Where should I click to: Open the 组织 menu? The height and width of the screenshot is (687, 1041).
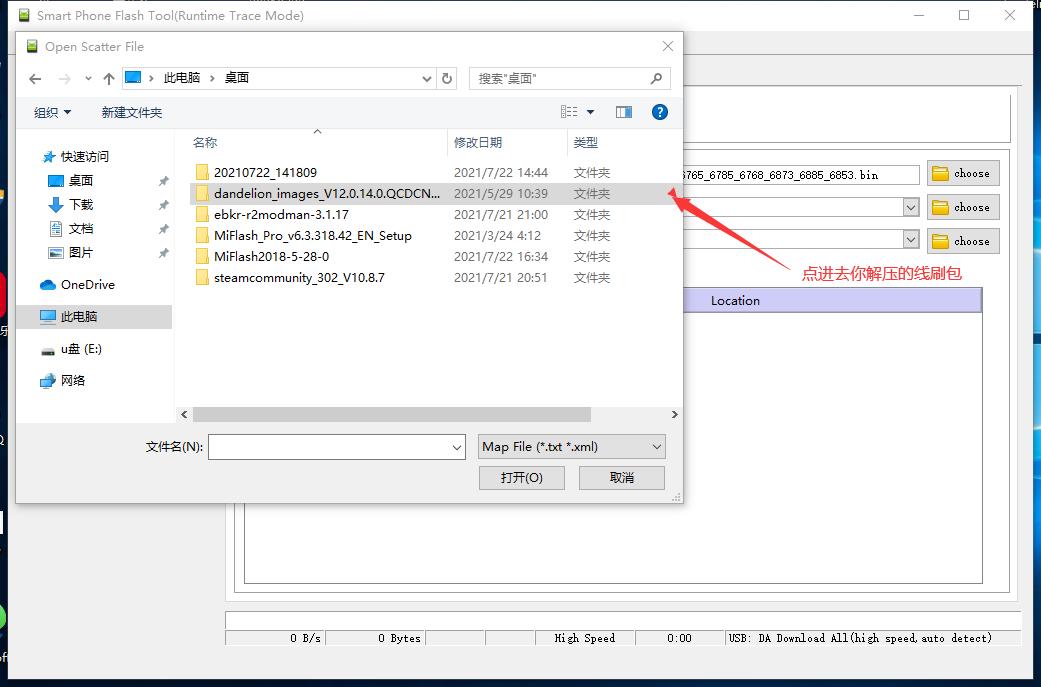tap(52, 113)
